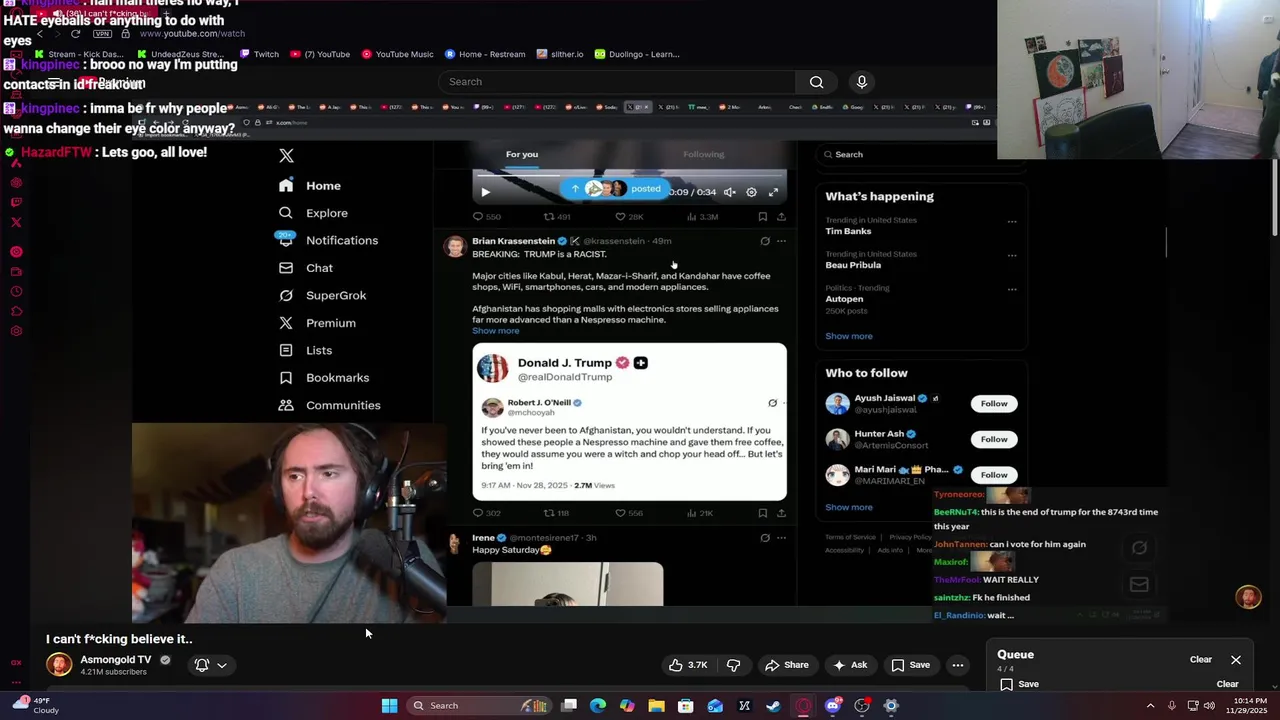Like the video with 3.7K likes
The image size is (1280, 720).
[688, 665]
